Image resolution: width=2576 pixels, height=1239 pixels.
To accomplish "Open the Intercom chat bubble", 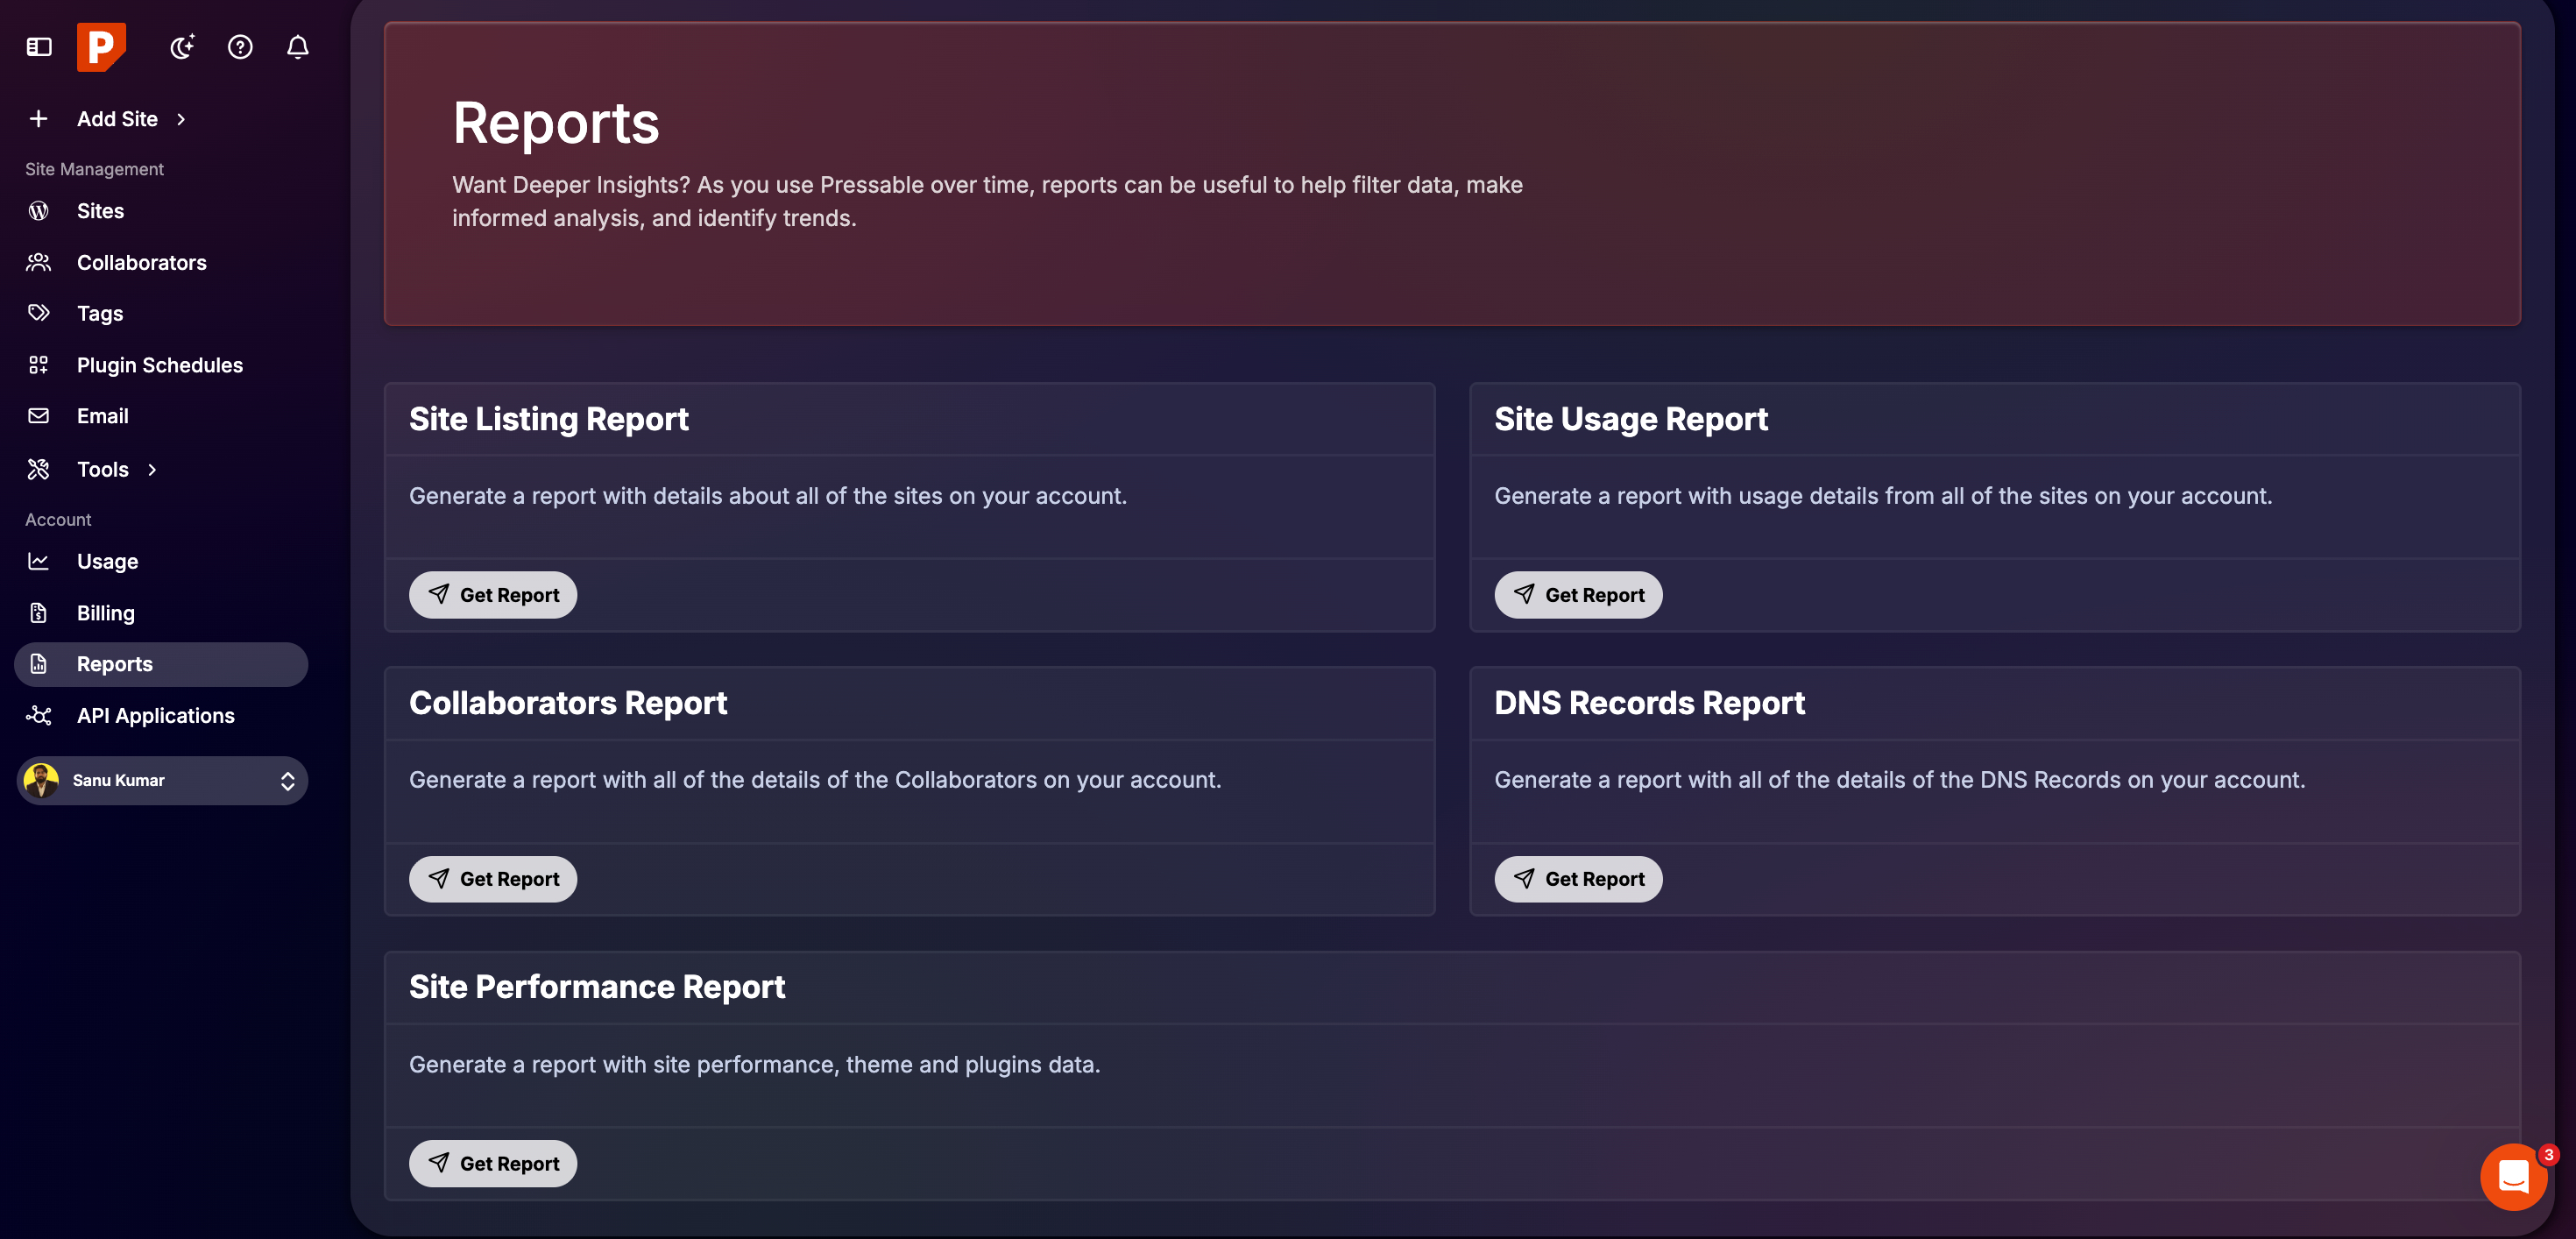I will [x=2513, y=1177].
